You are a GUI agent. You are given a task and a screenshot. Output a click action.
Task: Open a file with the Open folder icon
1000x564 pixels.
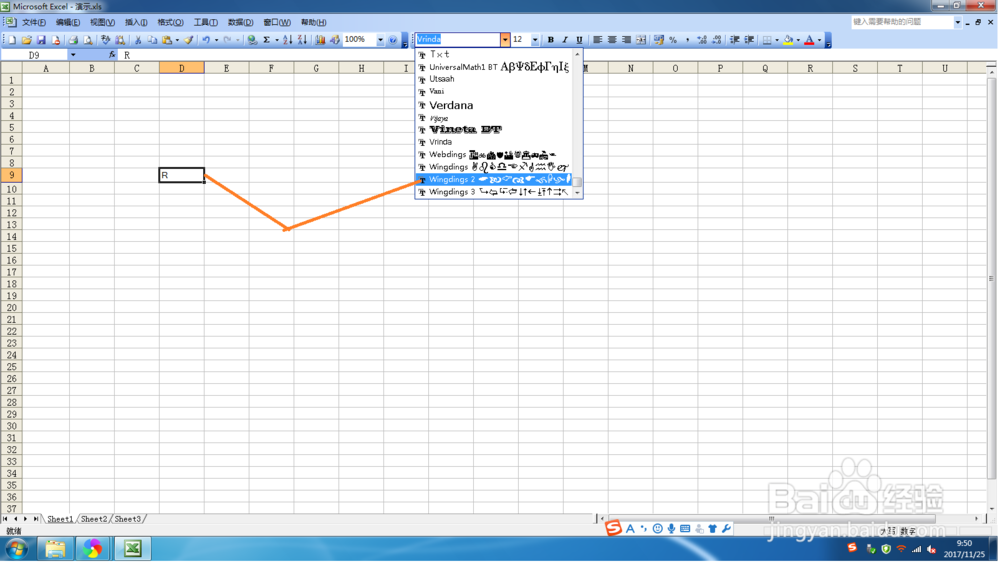click(26, 40)
